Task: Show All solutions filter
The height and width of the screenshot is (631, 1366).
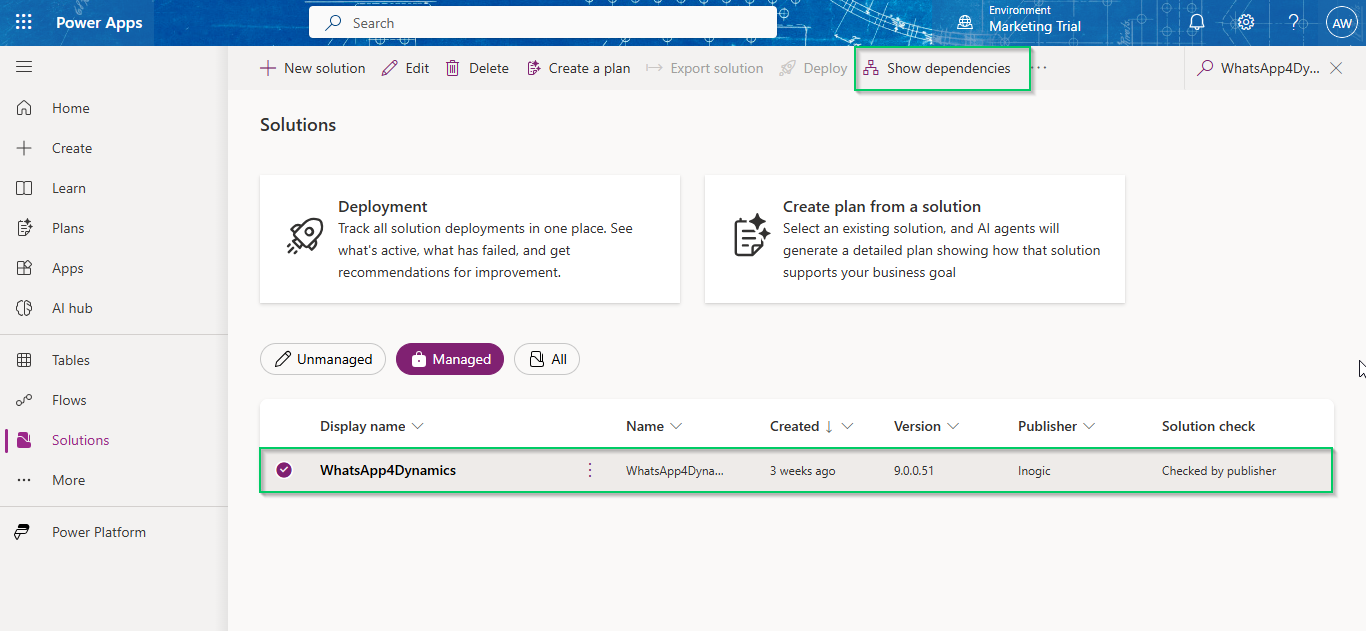Action: [x=547, y=359]
